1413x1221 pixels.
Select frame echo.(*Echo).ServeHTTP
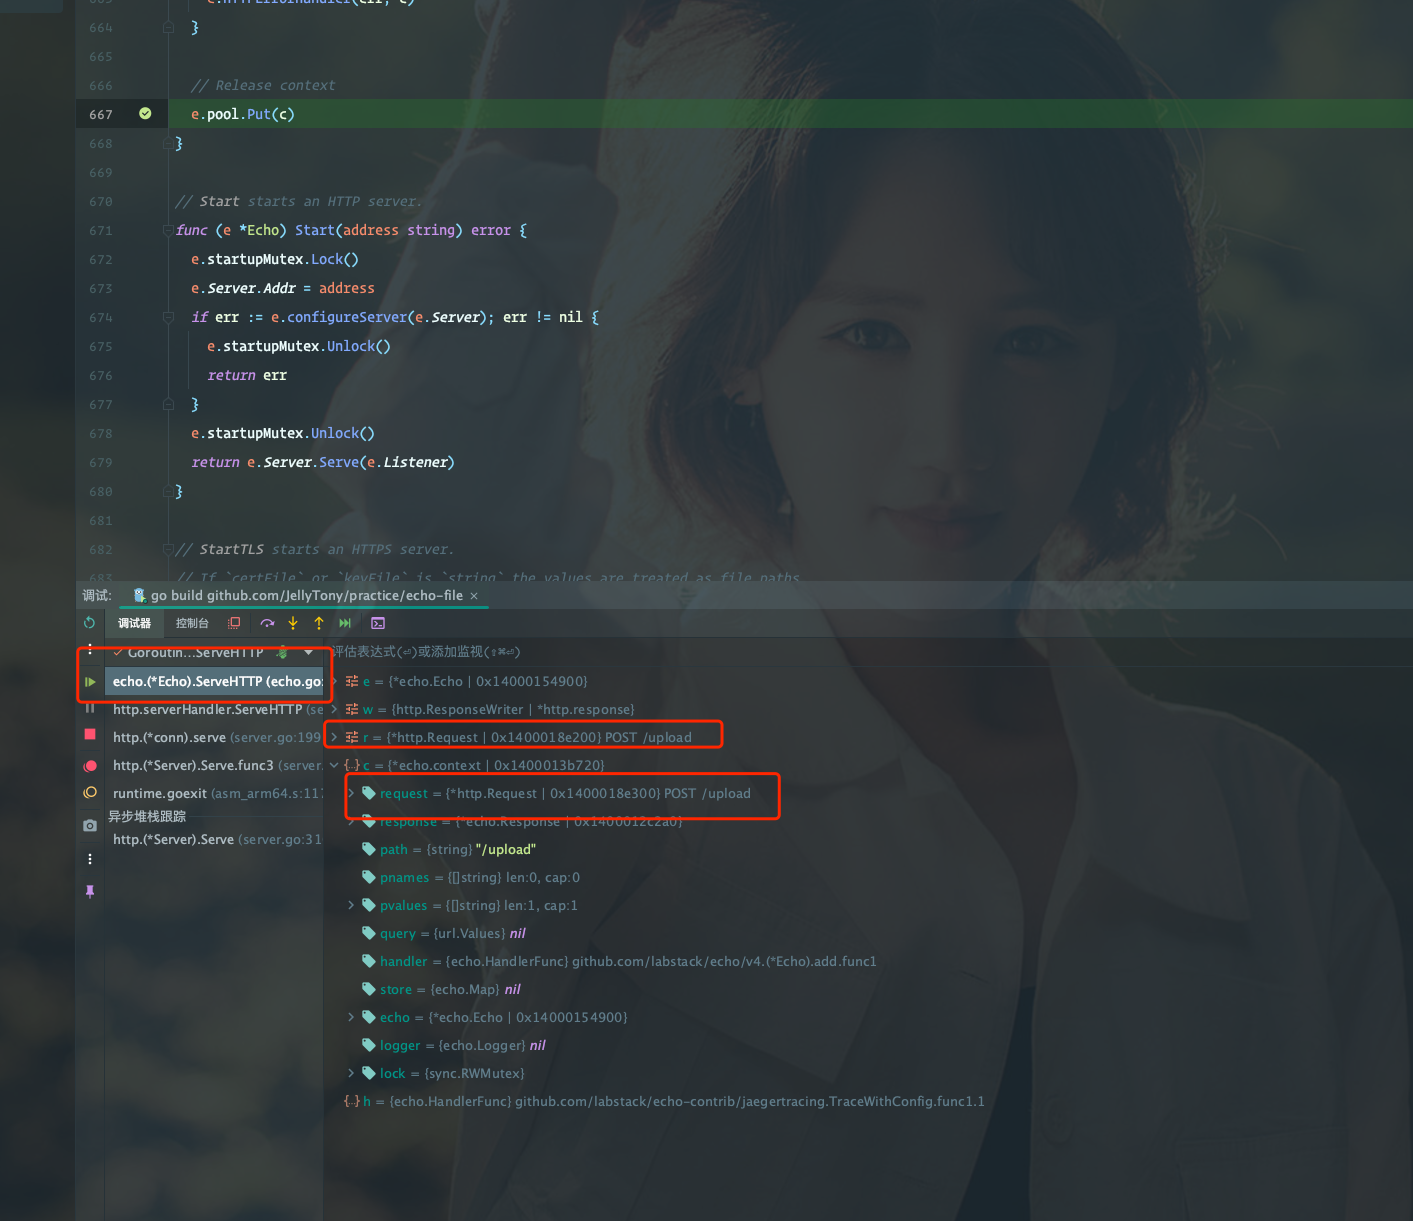215,682
